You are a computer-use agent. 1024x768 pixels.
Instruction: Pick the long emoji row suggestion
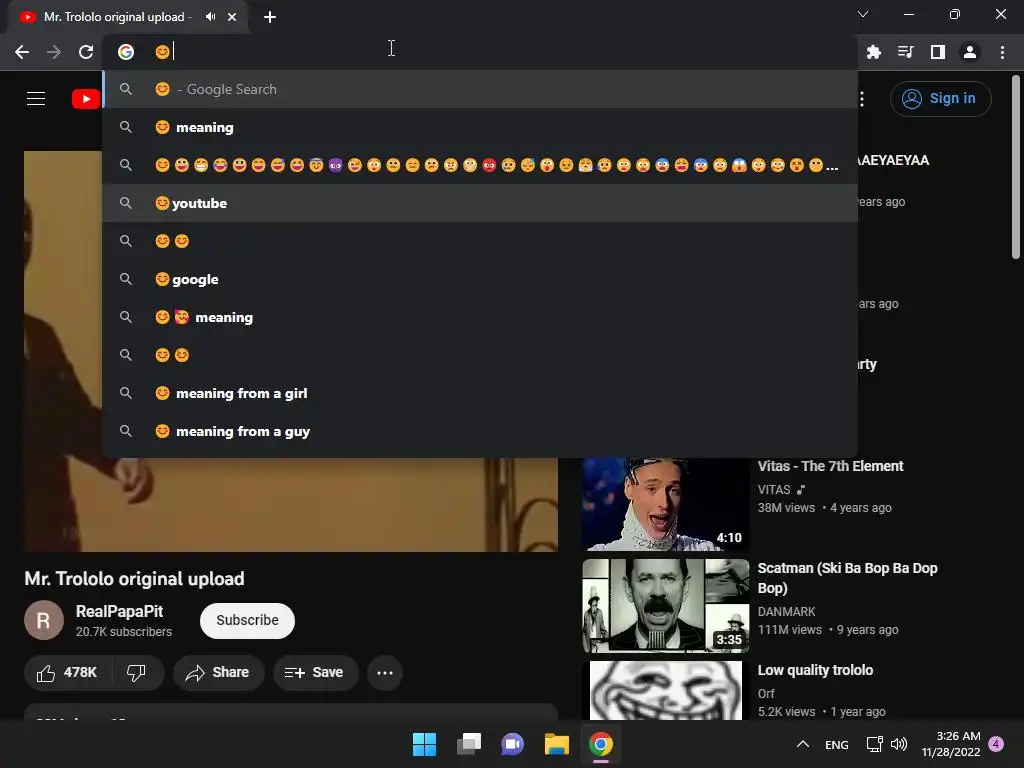480,165
